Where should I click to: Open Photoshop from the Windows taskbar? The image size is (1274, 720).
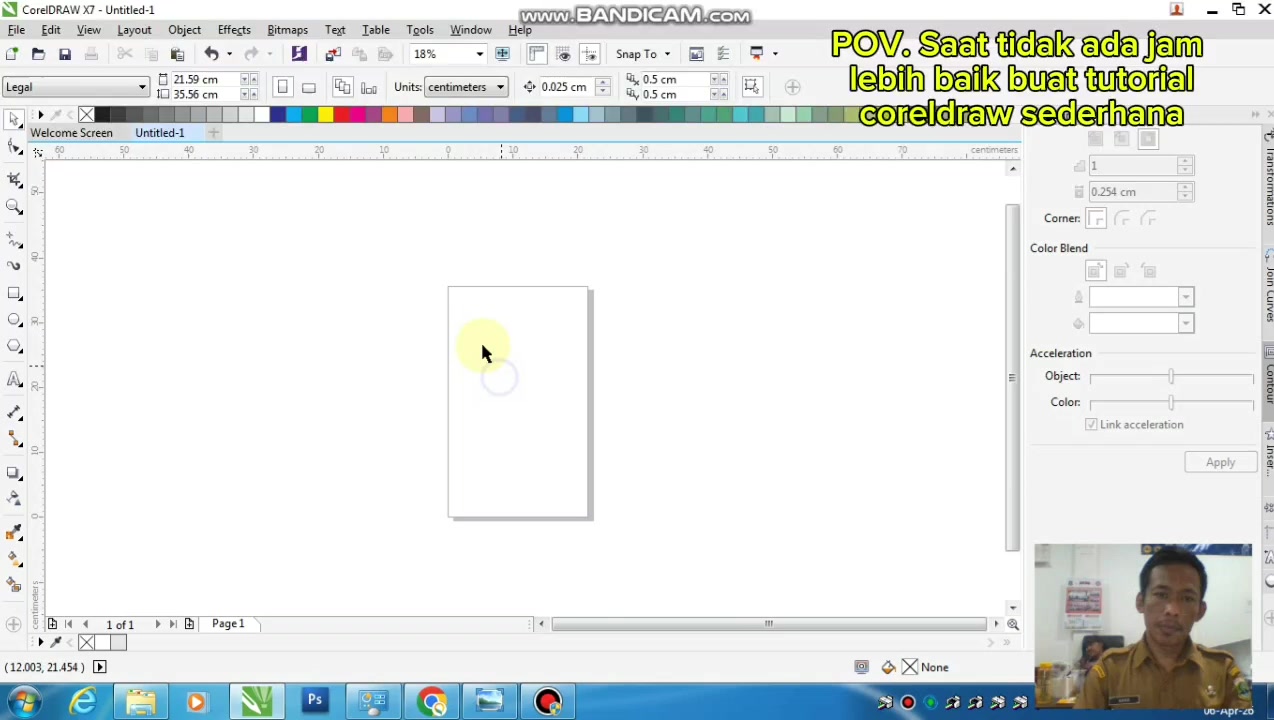[x=315, y=702]
